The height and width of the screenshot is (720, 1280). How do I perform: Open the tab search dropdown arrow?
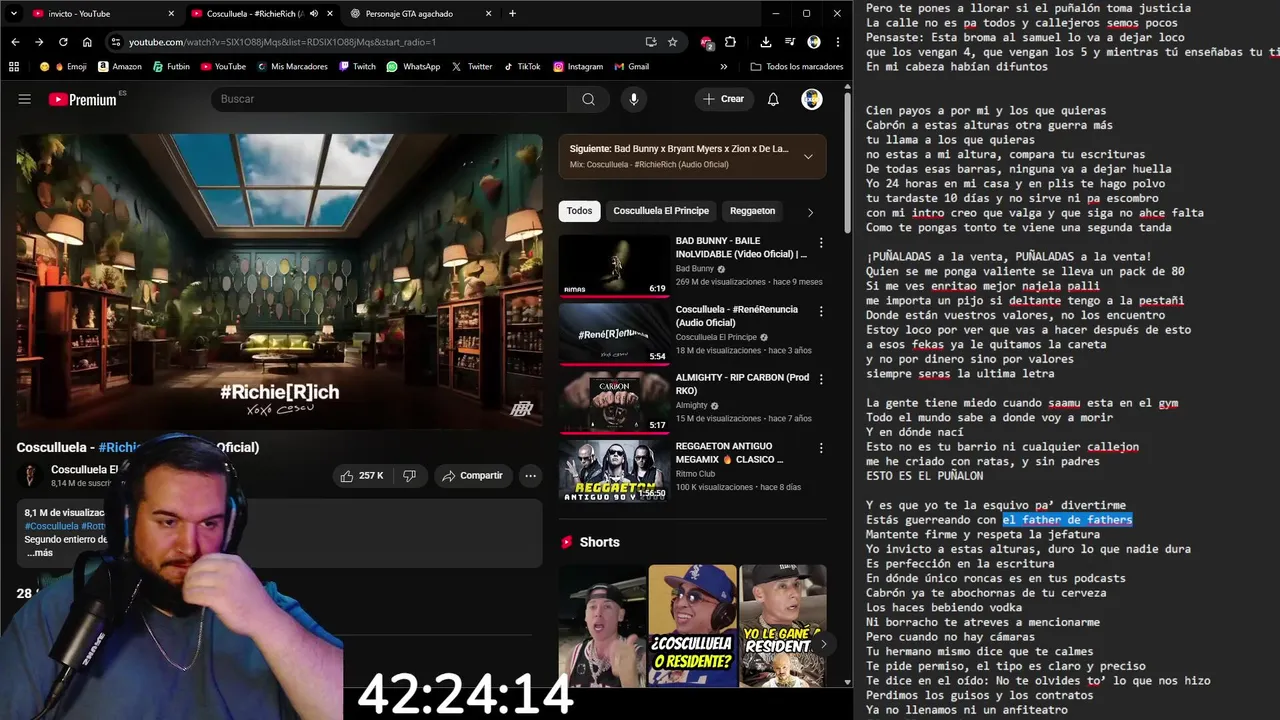tap(14, 14)
